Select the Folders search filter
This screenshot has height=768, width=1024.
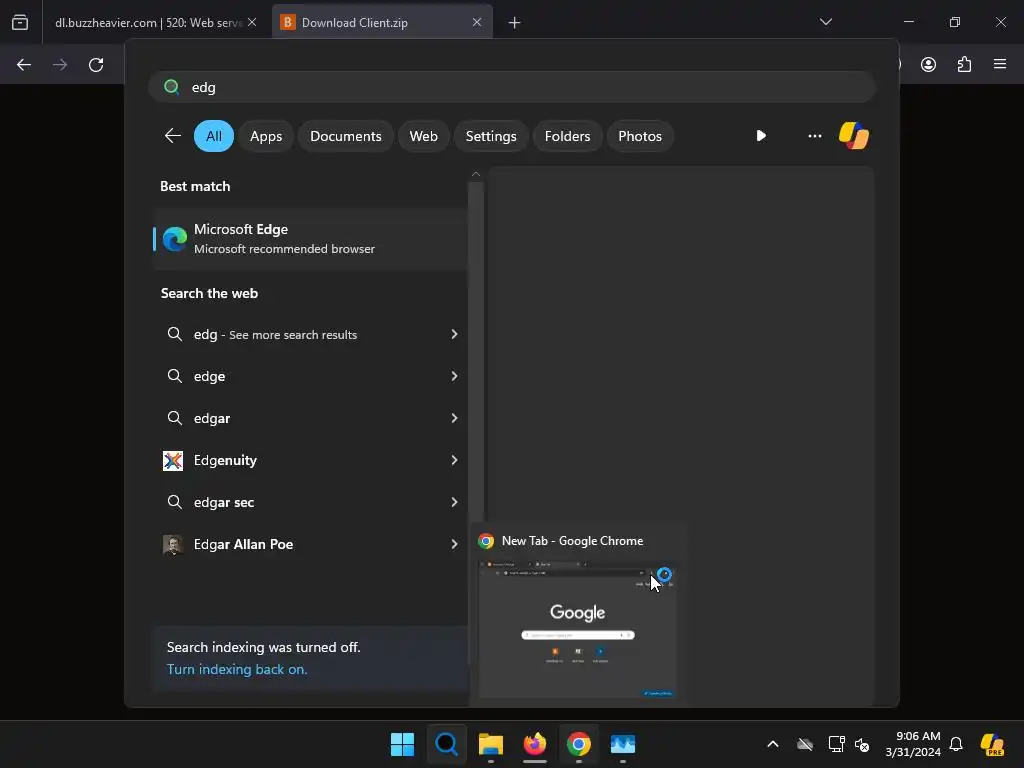[568, 136]
